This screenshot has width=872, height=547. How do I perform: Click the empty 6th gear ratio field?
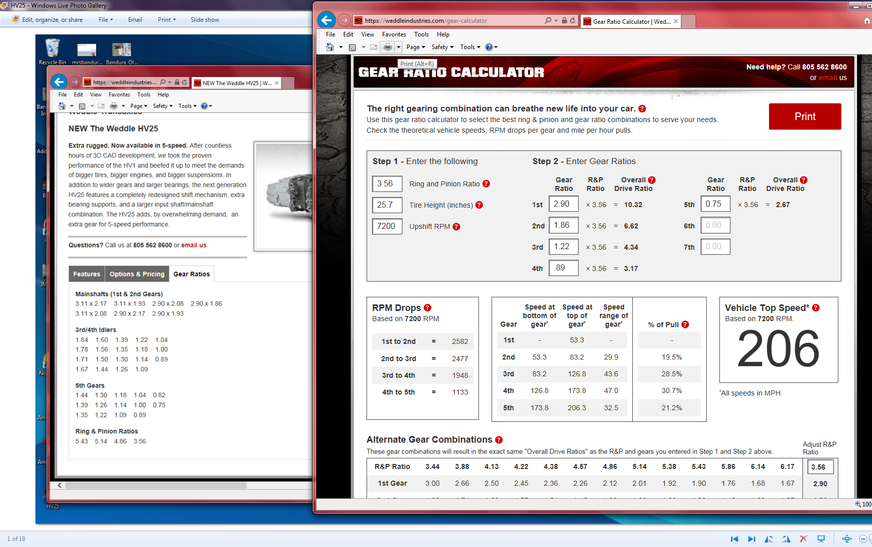(715, 225)
